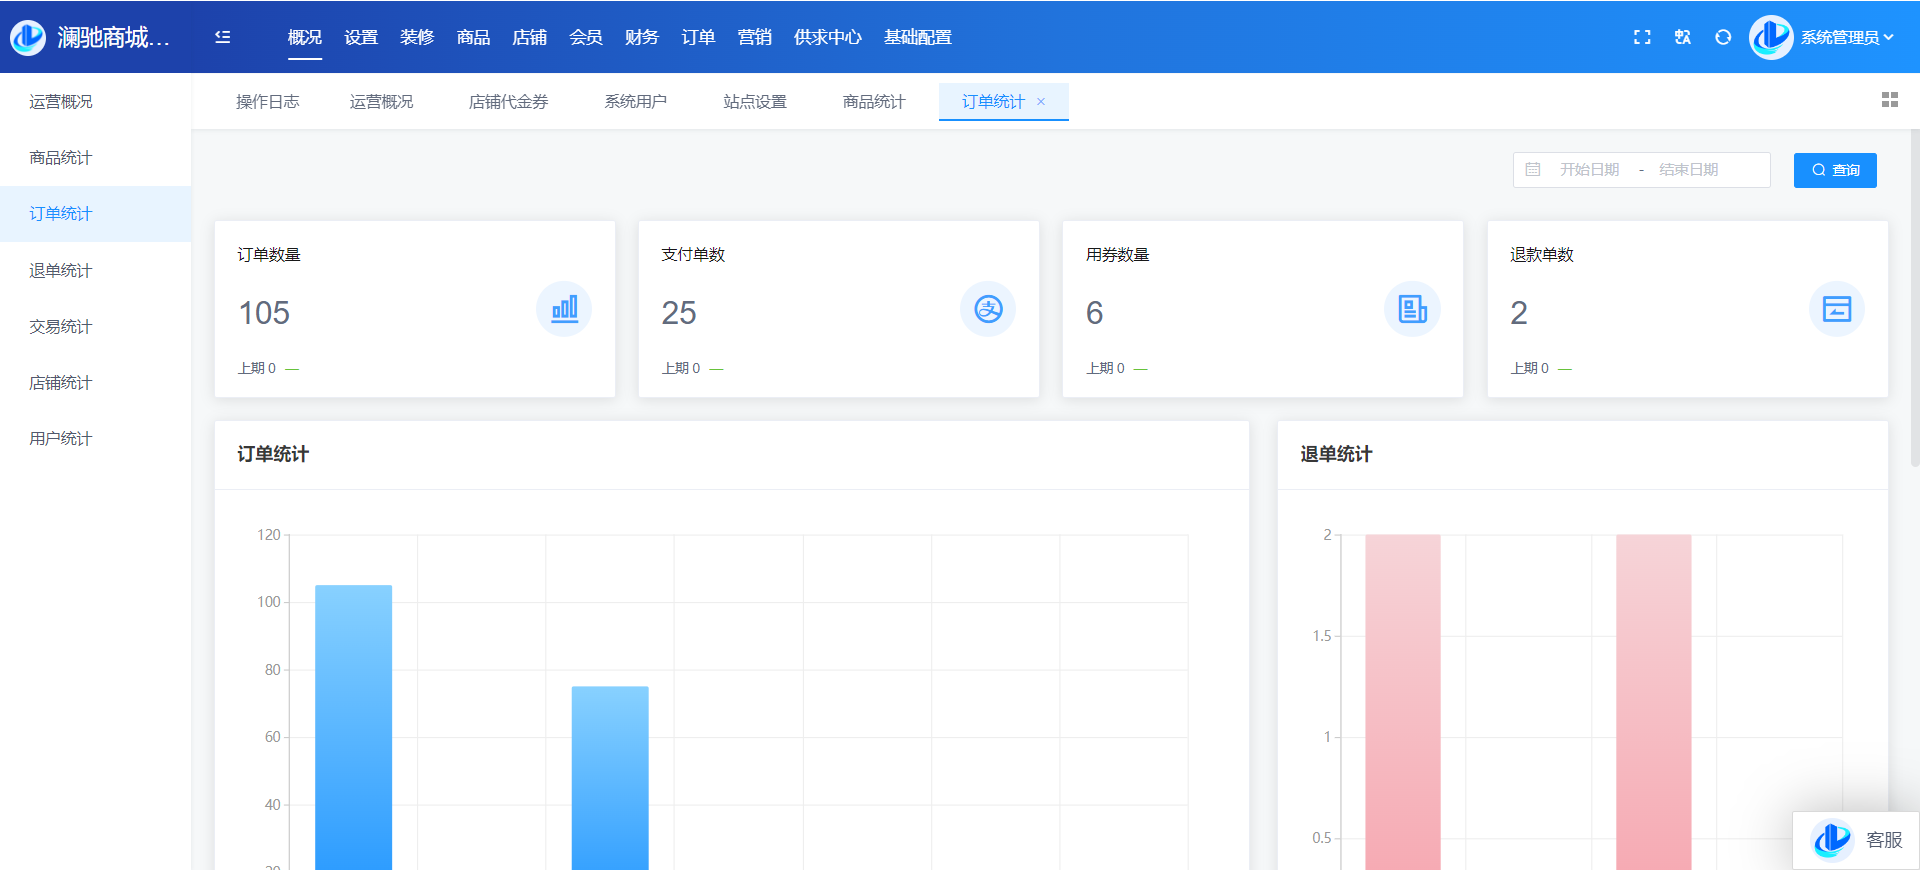Open the 开始日期 date picker

(1589, 170)
